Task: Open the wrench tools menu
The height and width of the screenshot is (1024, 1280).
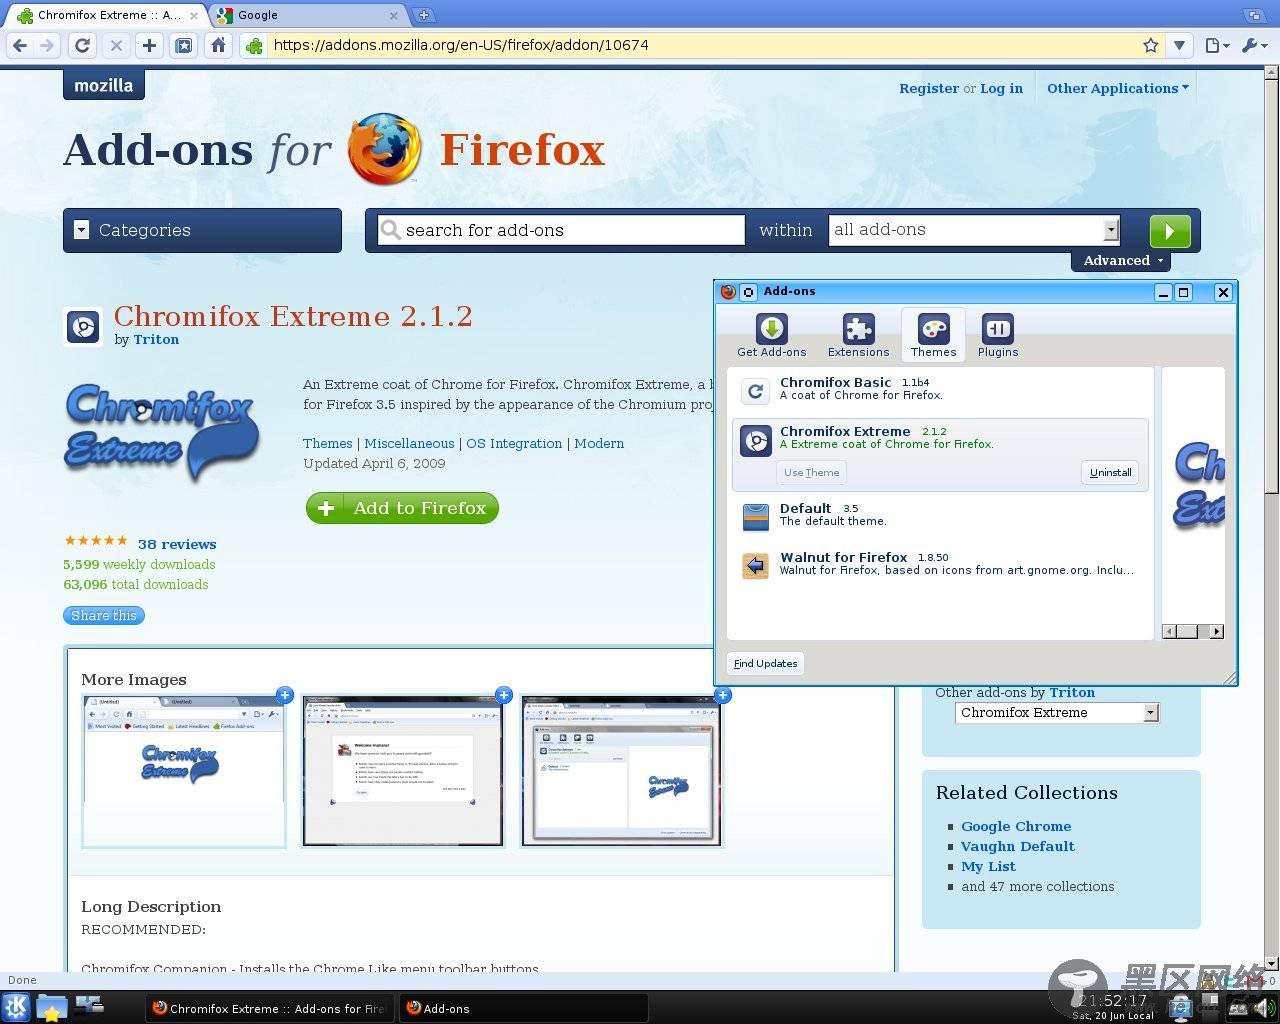Action: pos(1254,45)
